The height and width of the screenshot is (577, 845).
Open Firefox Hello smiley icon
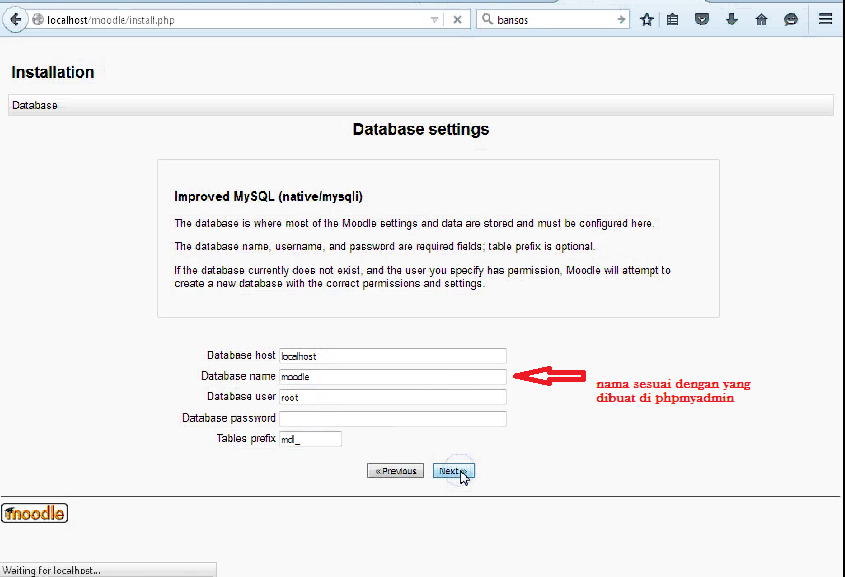[791, 19]
